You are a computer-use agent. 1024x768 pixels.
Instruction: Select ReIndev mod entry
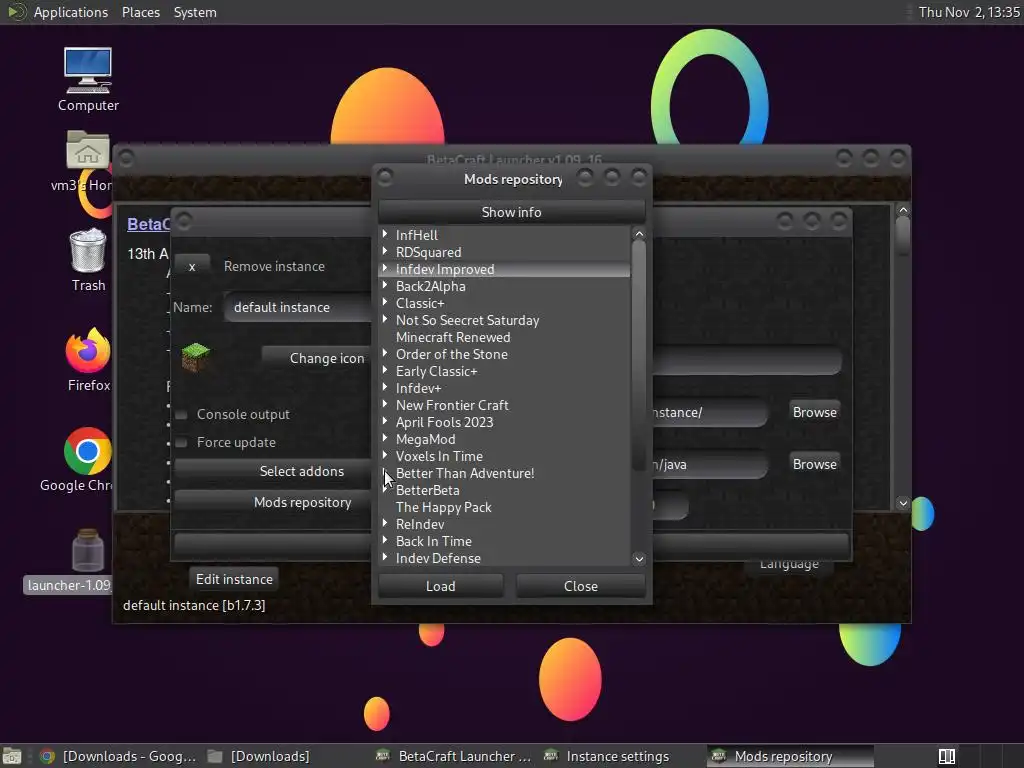[420, 524]
